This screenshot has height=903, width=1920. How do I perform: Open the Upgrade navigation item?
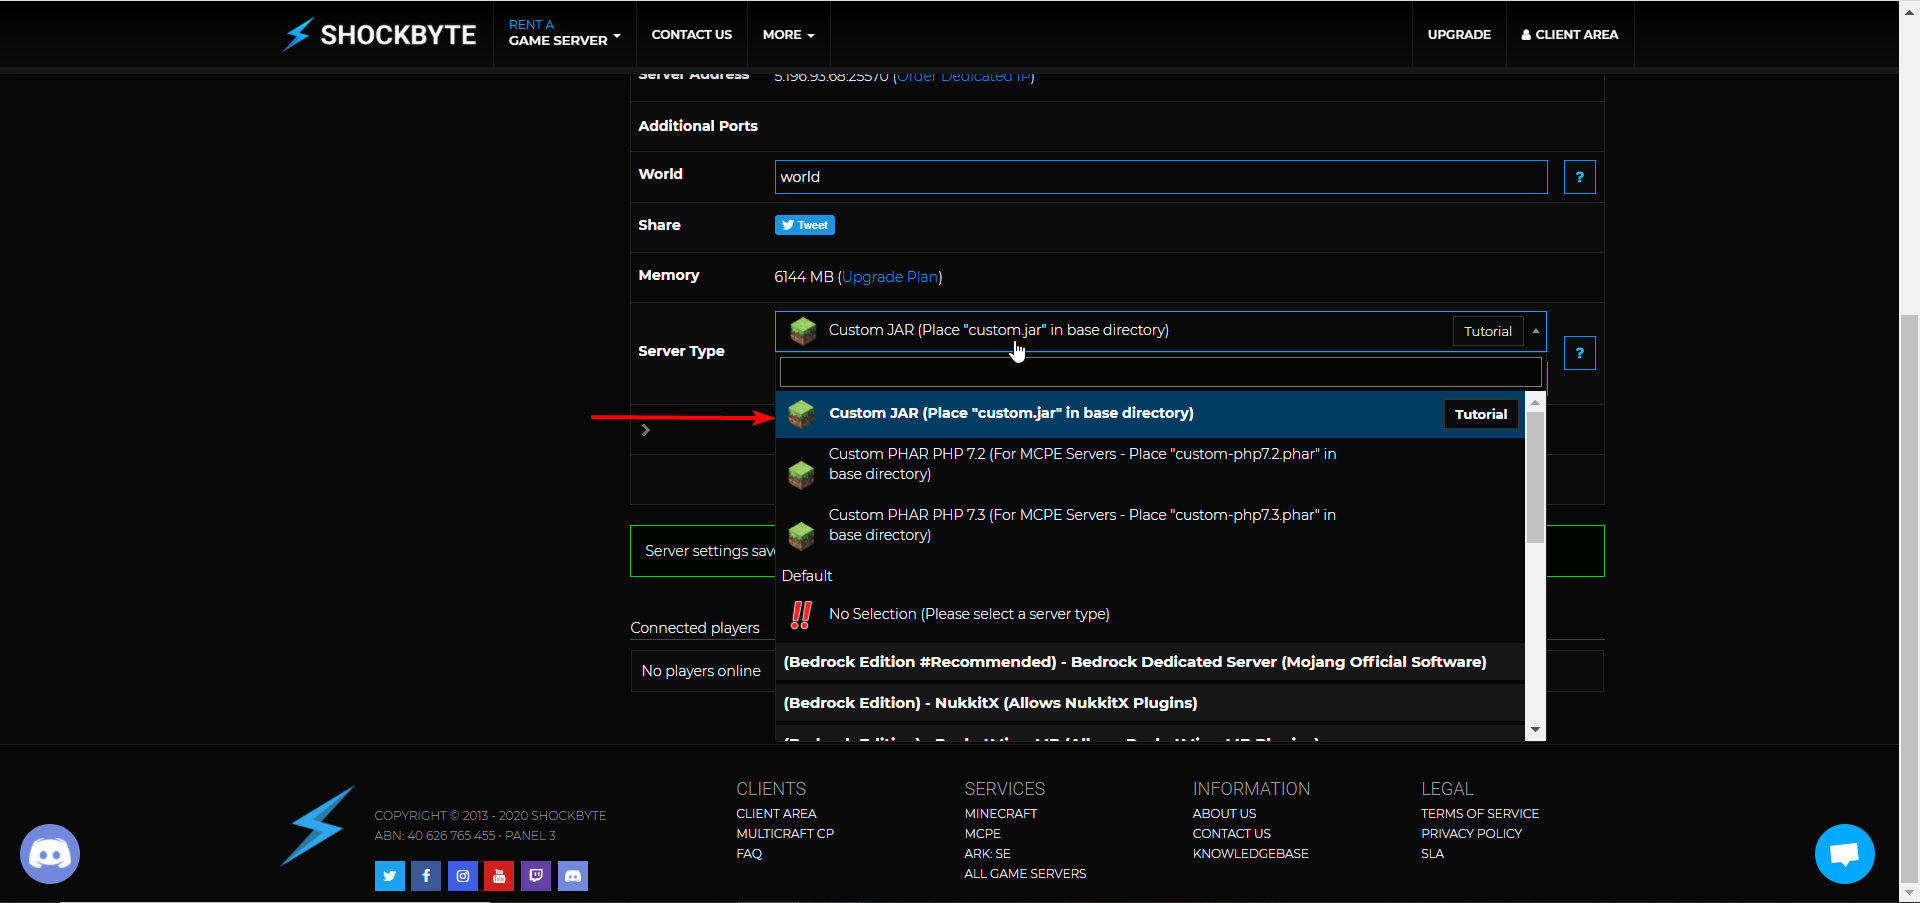coord(1459,35)
